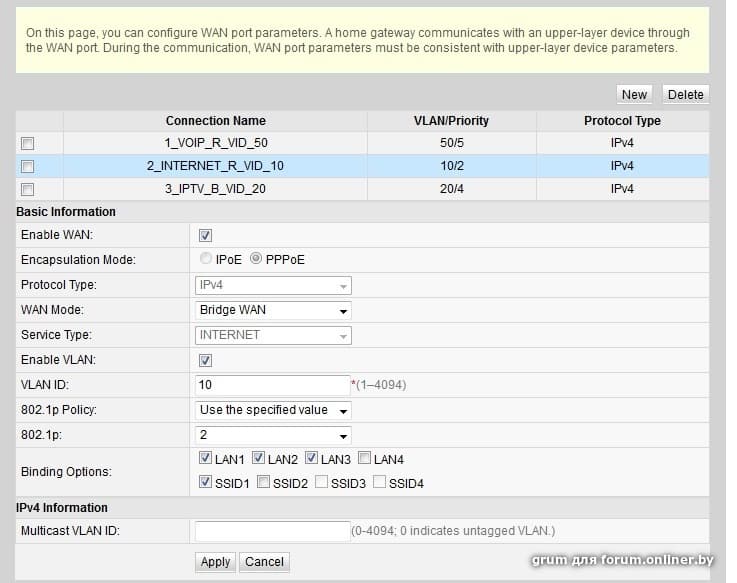Enable the SSID2 binding option
The width and height of the screenshot is (737, 583).
(x=263, y=483)
